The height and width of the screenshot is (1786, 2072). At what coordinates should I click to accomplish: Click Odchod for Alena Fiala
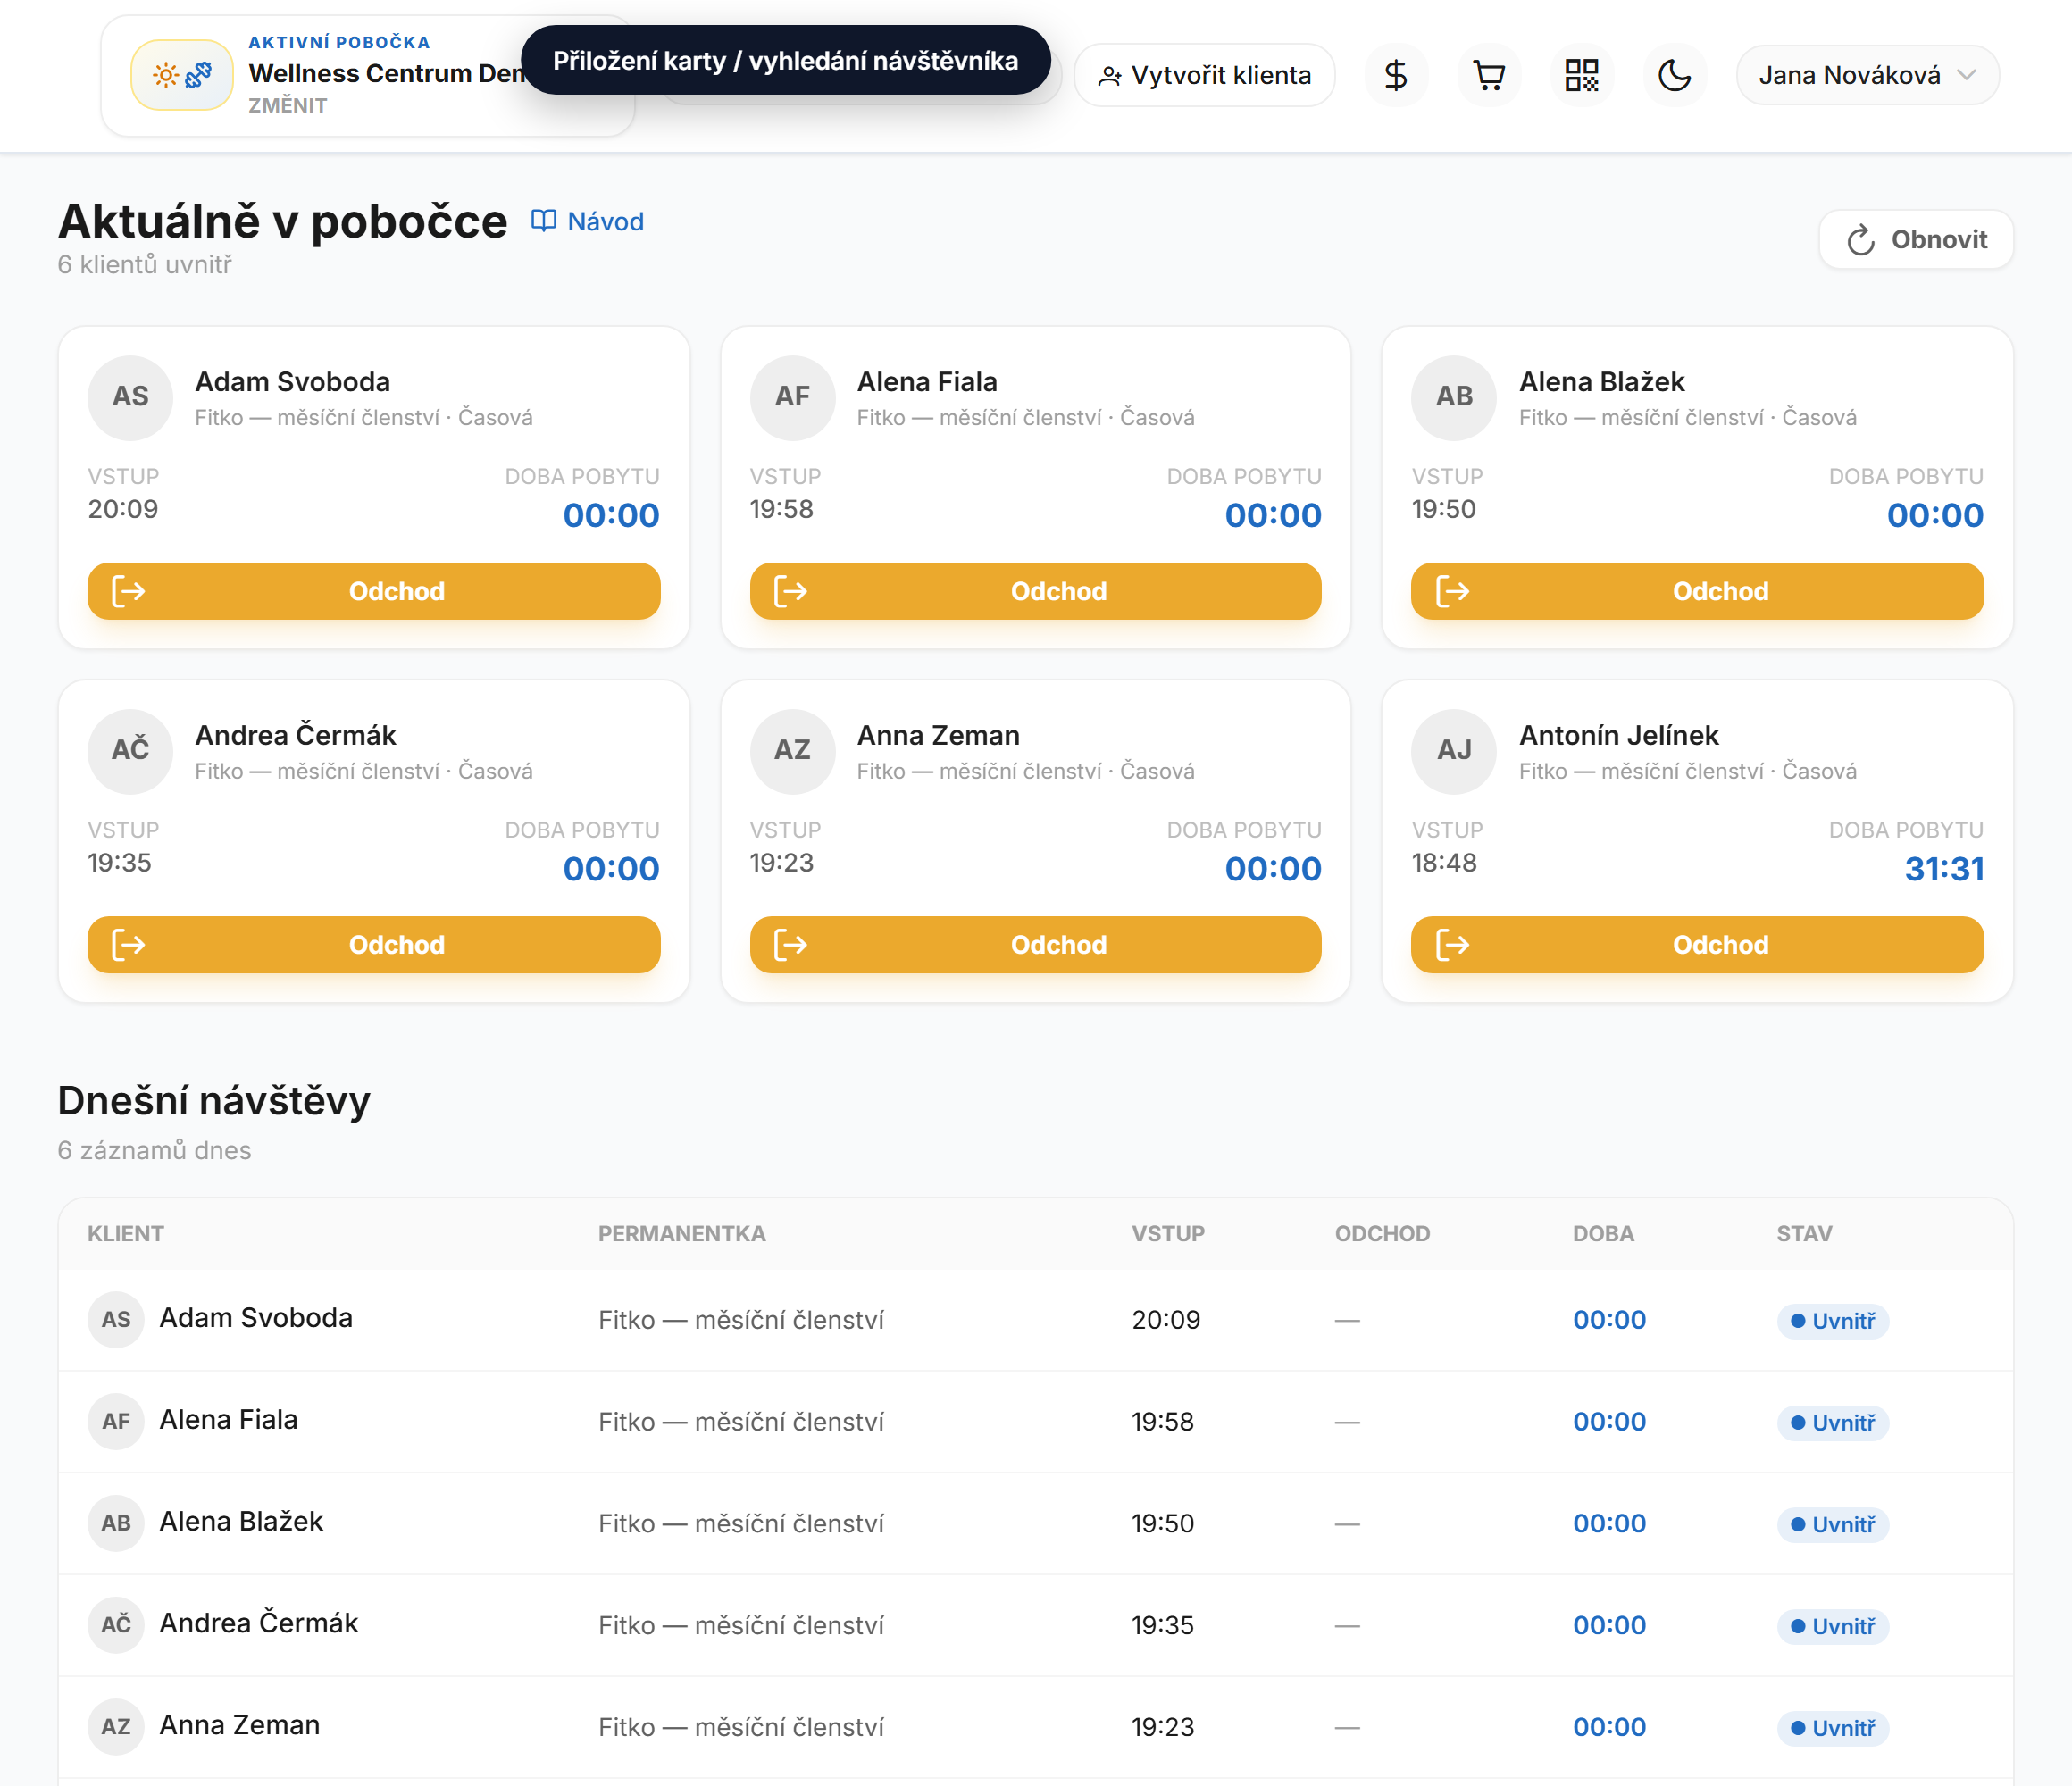point(1035,591)
